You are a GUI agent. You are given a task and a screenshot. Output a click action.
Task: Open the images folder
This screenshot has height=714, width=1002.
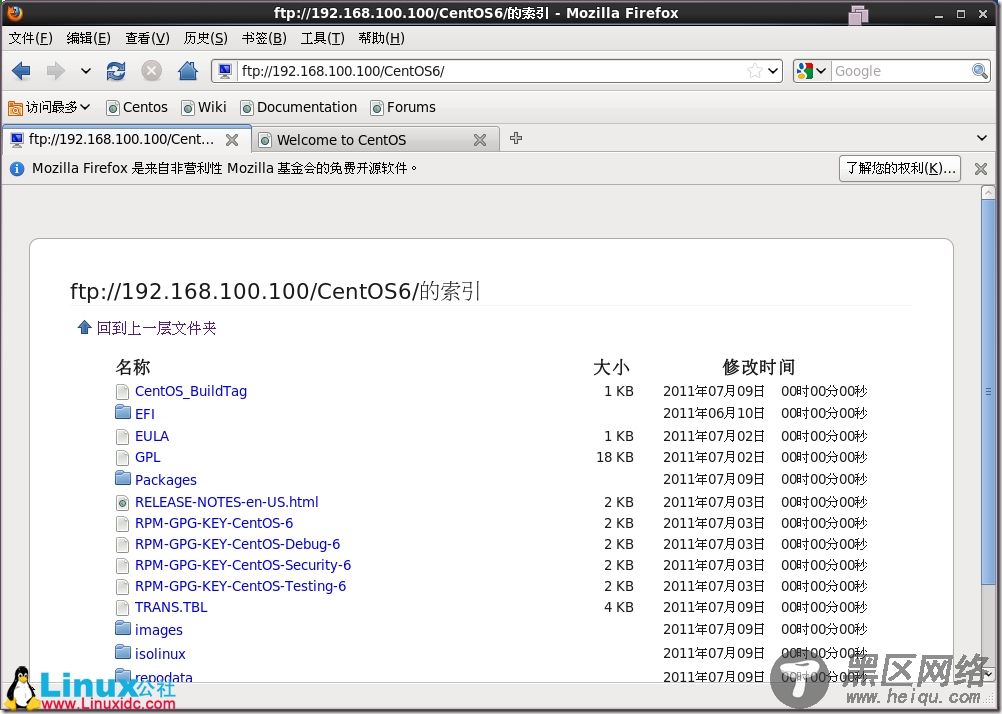158,630
